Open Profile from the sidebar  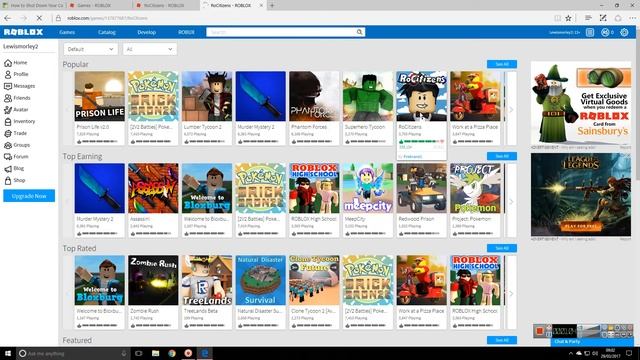(16, 74)
